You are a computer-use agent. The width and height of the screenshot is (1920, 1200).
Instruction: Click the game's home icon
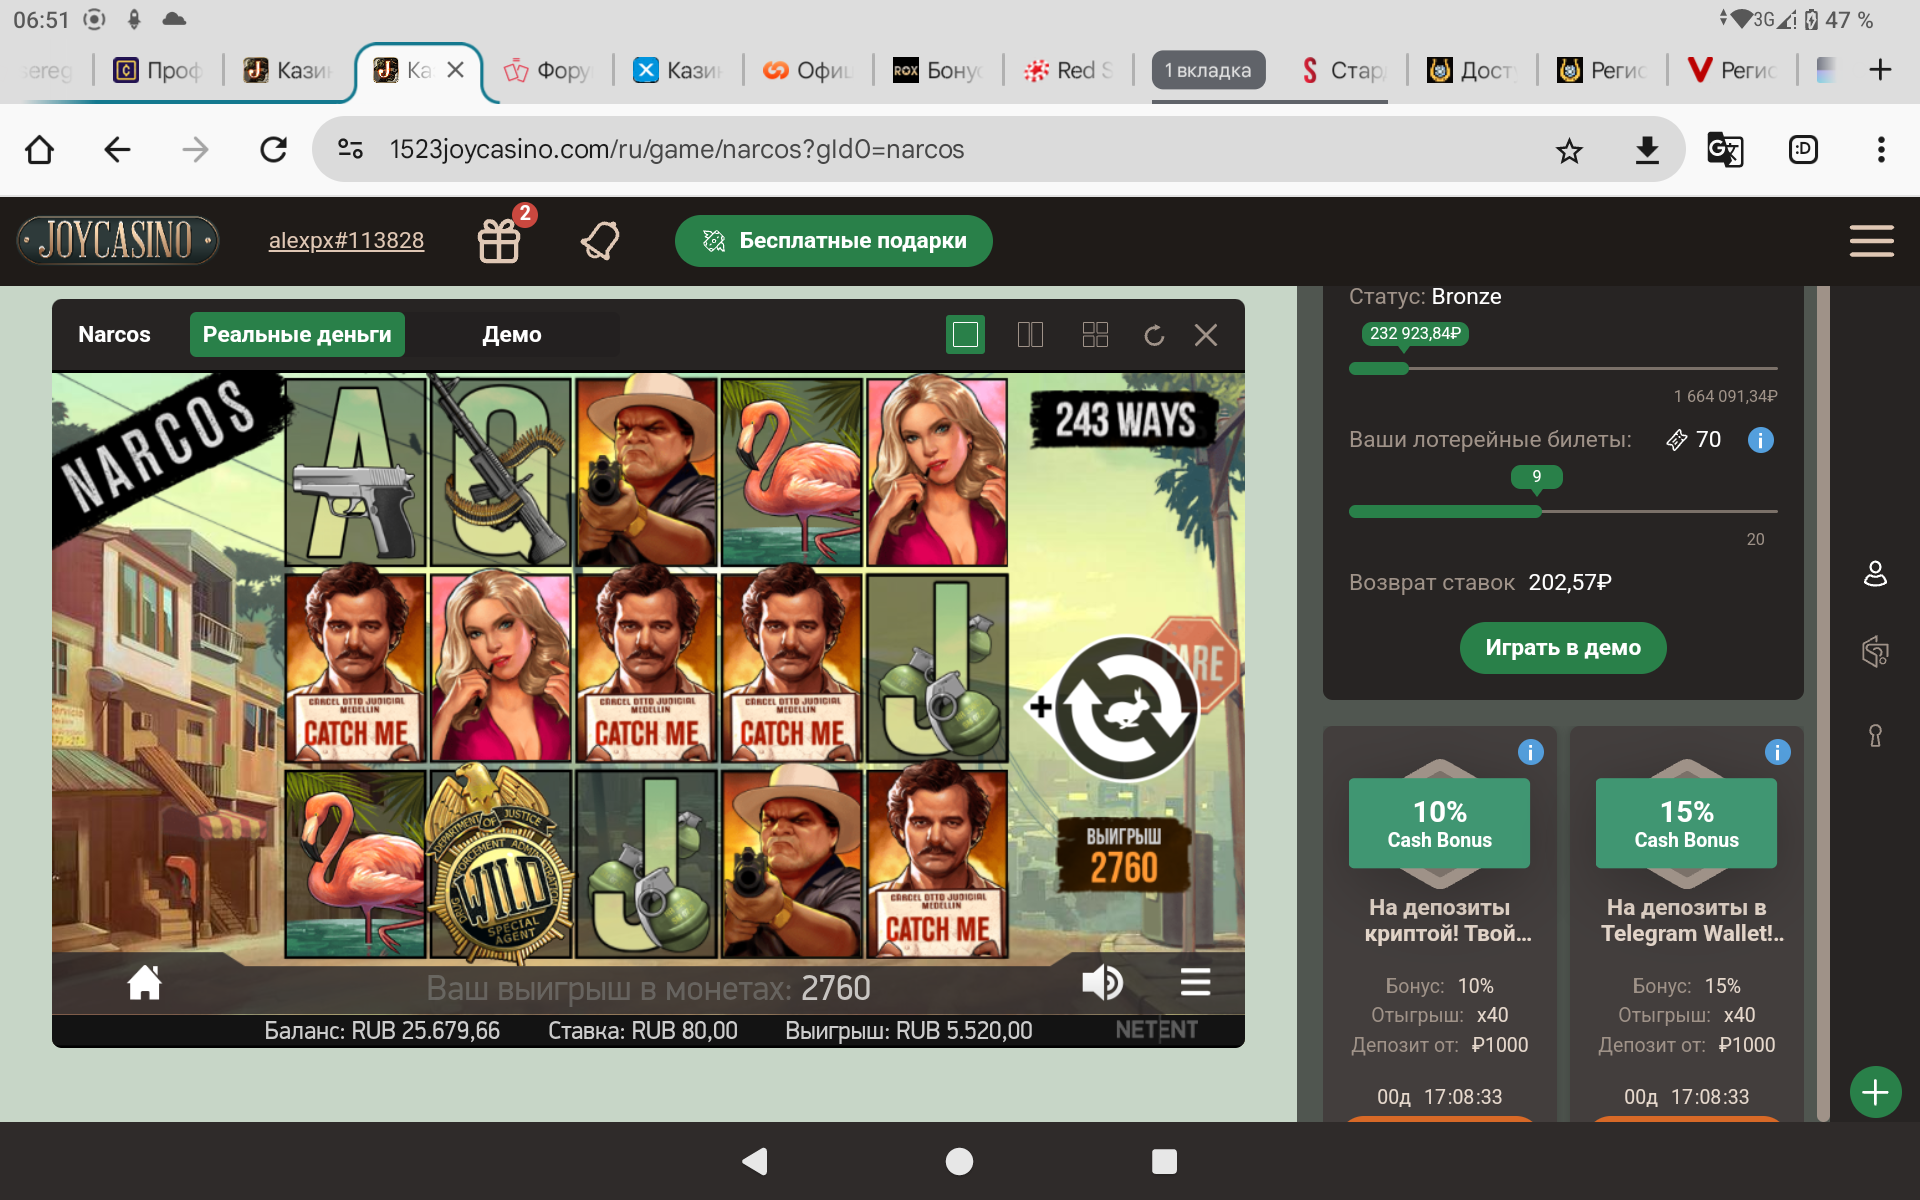pos(144,983)
